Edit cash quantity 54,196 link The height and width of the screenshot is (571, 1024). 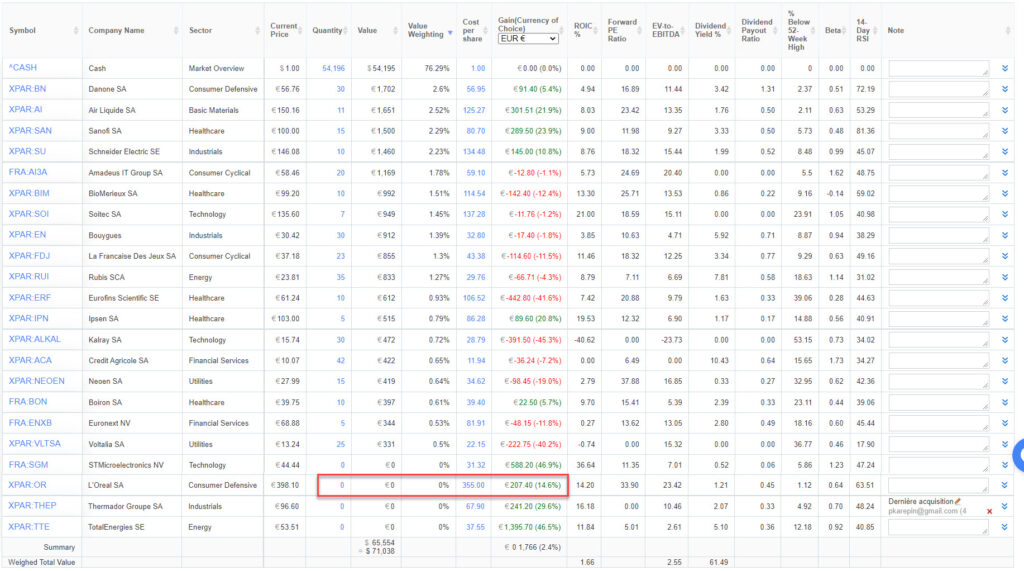pyautogui.click(x=333, y=68)
